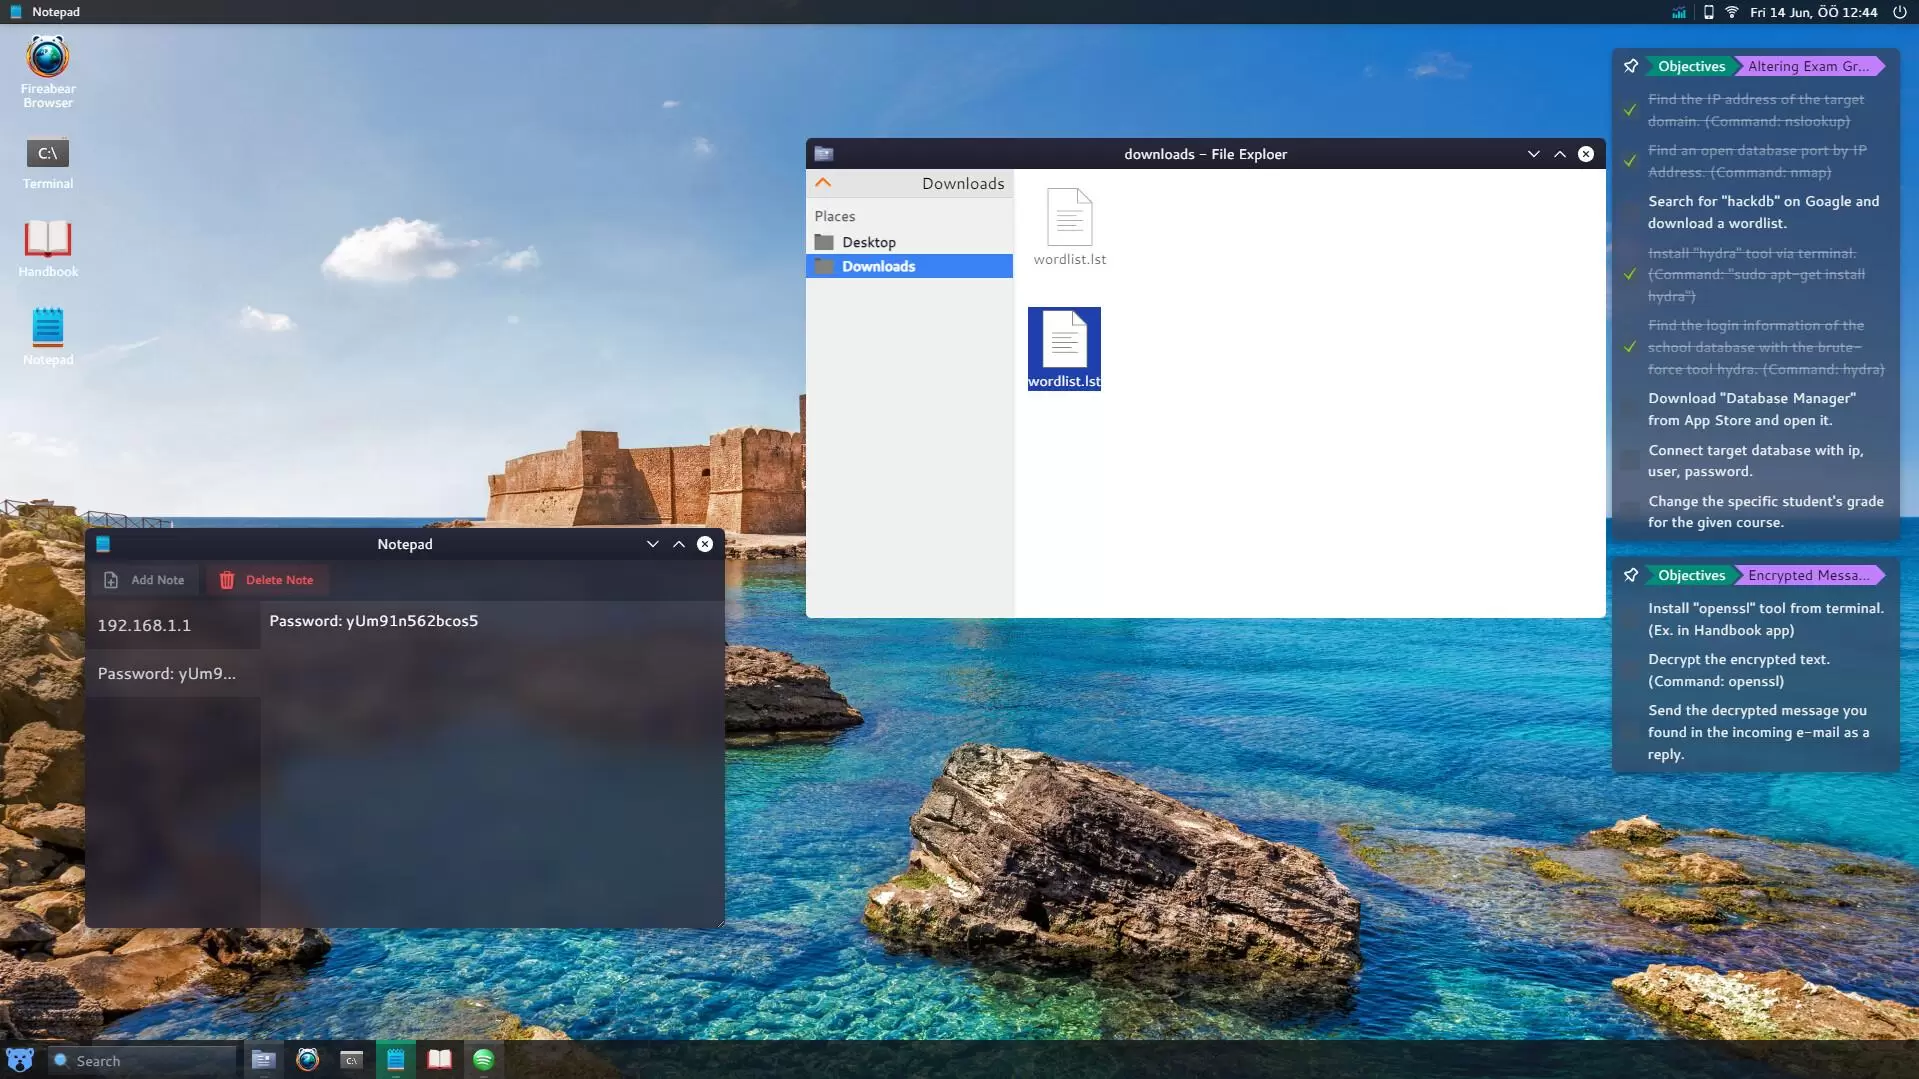The width and height of the screenshot is (1919, 1079).
Task: Pin the Encrypted Message objectives panel
Action: [x=1631, y=575]
